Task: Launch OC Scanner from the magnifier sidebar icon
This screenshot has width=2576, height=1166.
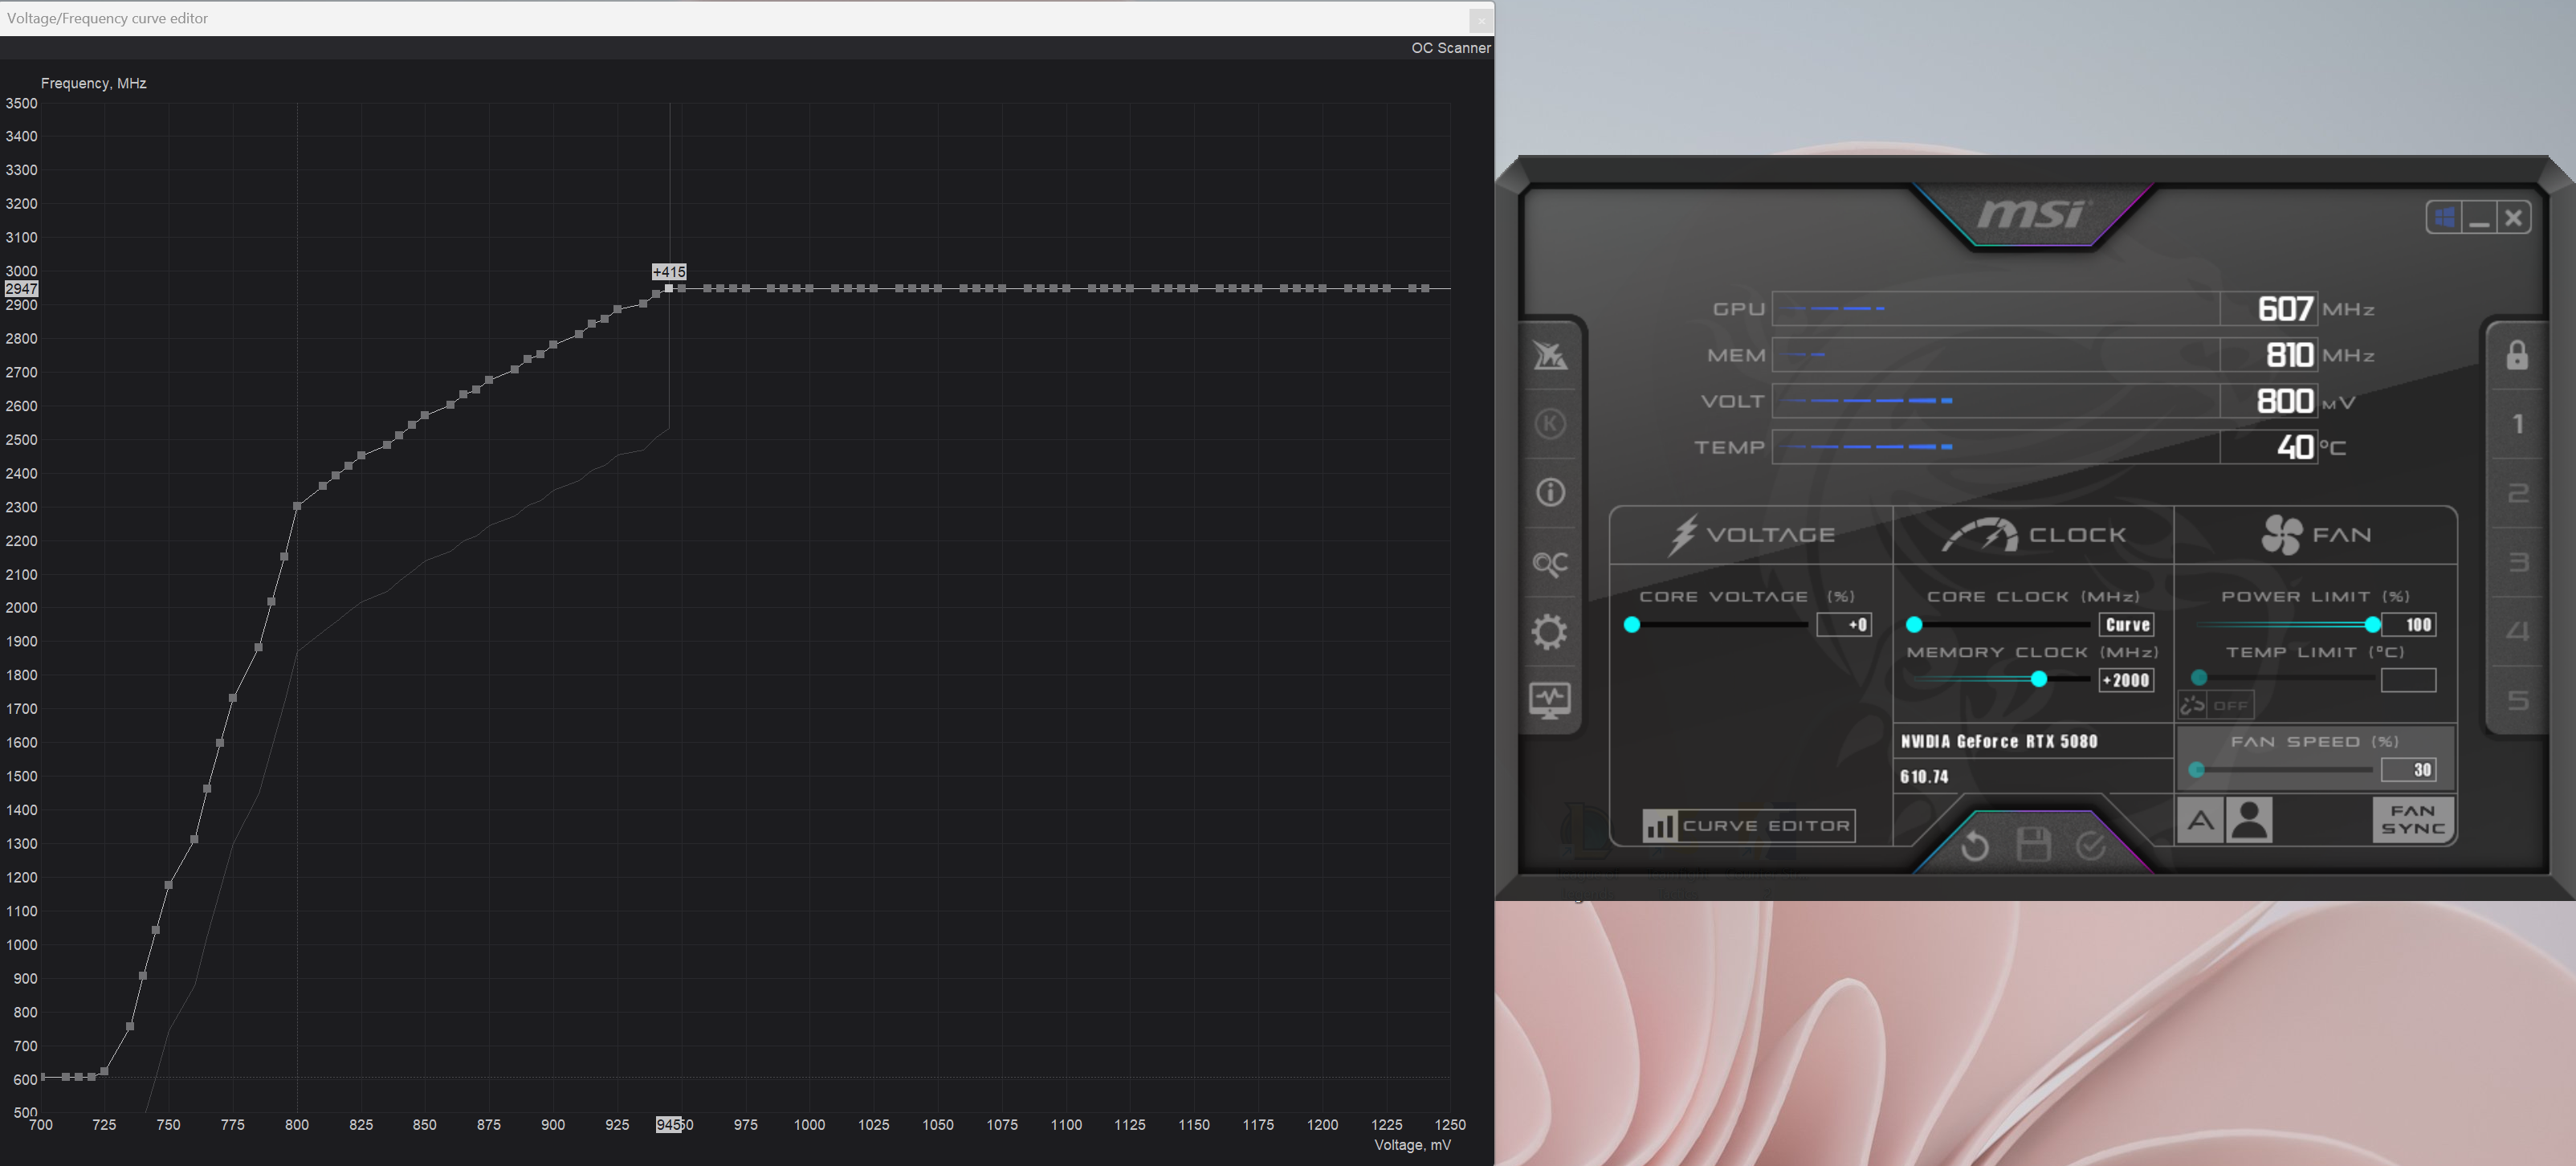Action: 1550,564
